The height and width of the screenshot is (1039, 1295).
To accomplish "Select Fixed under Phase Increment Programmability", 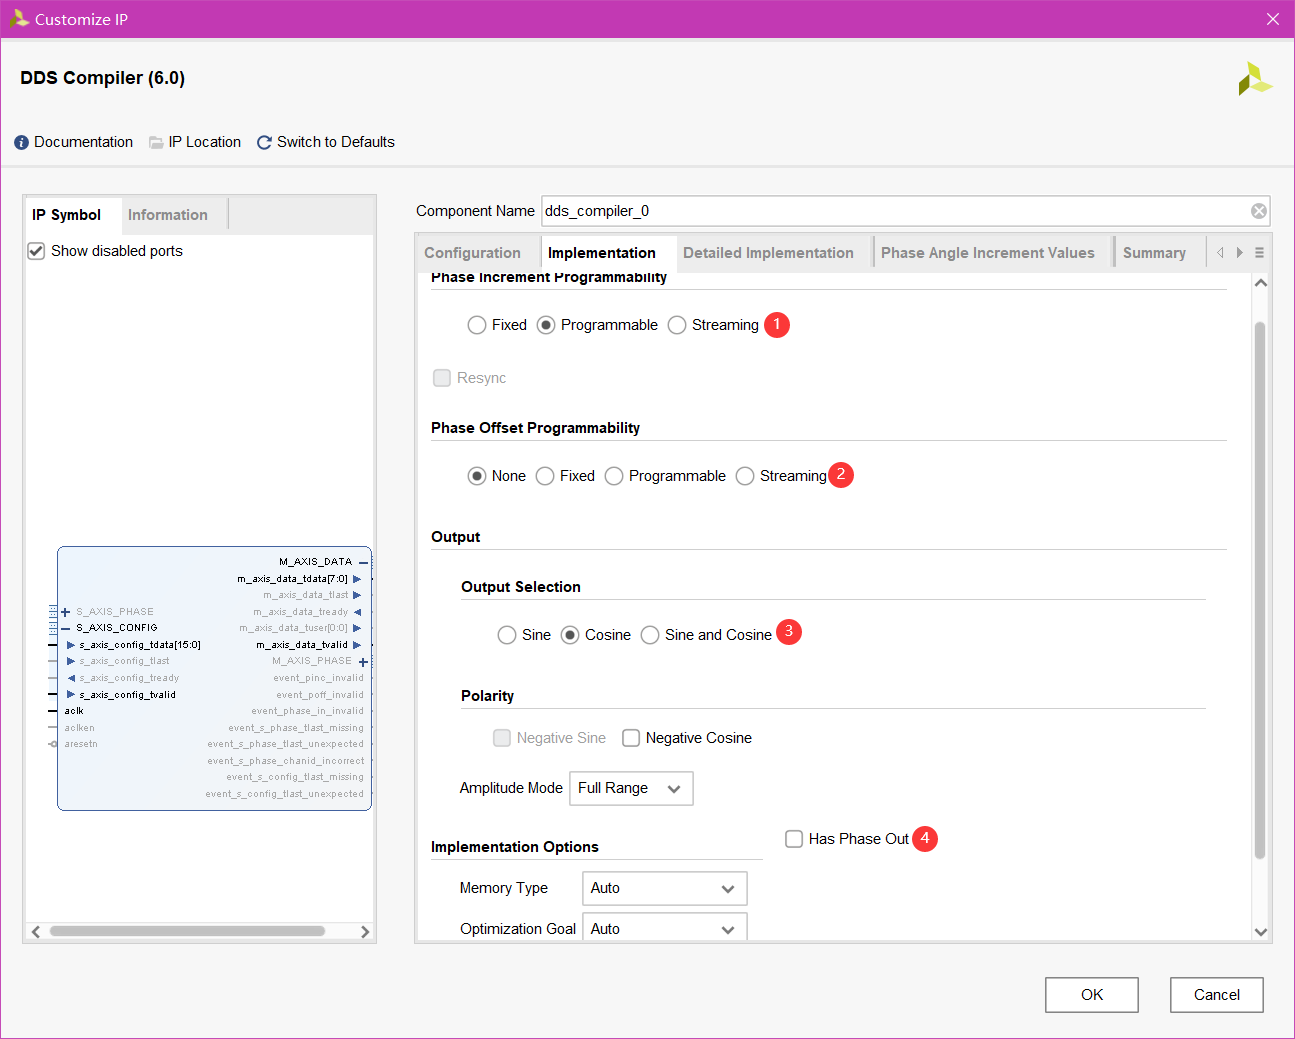I will tap(477, 325).
